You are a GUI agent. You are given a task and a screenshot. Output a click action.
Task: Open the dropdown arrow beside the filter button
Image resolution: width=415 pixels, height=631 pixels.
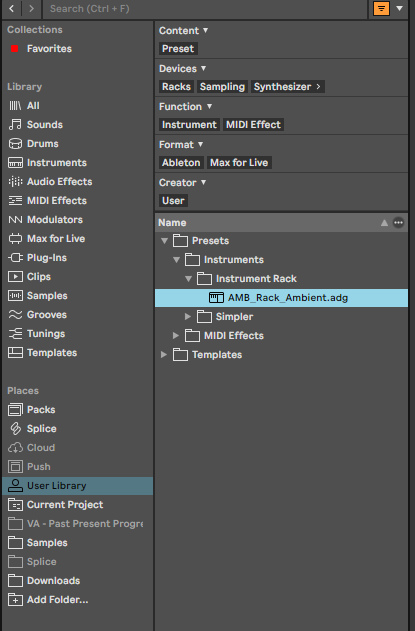coord(399,8)
